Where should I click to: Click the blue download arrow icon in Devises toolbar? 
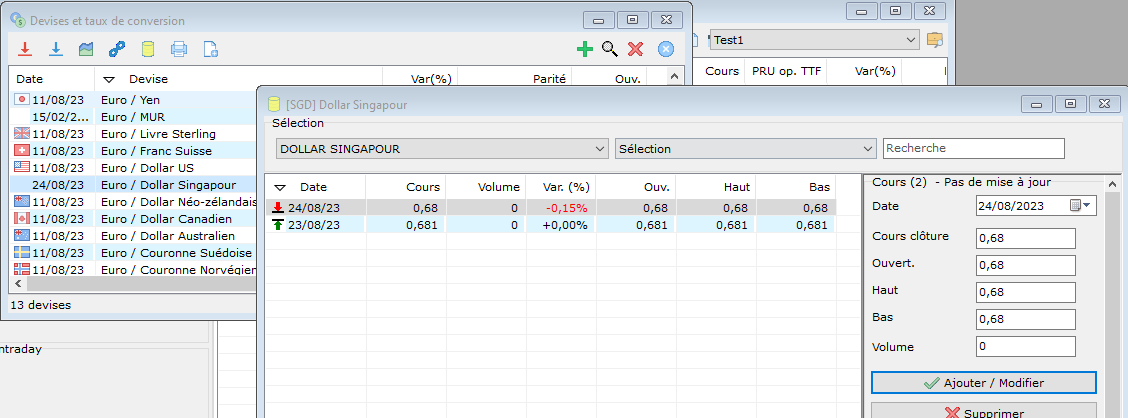pos(56,49)
